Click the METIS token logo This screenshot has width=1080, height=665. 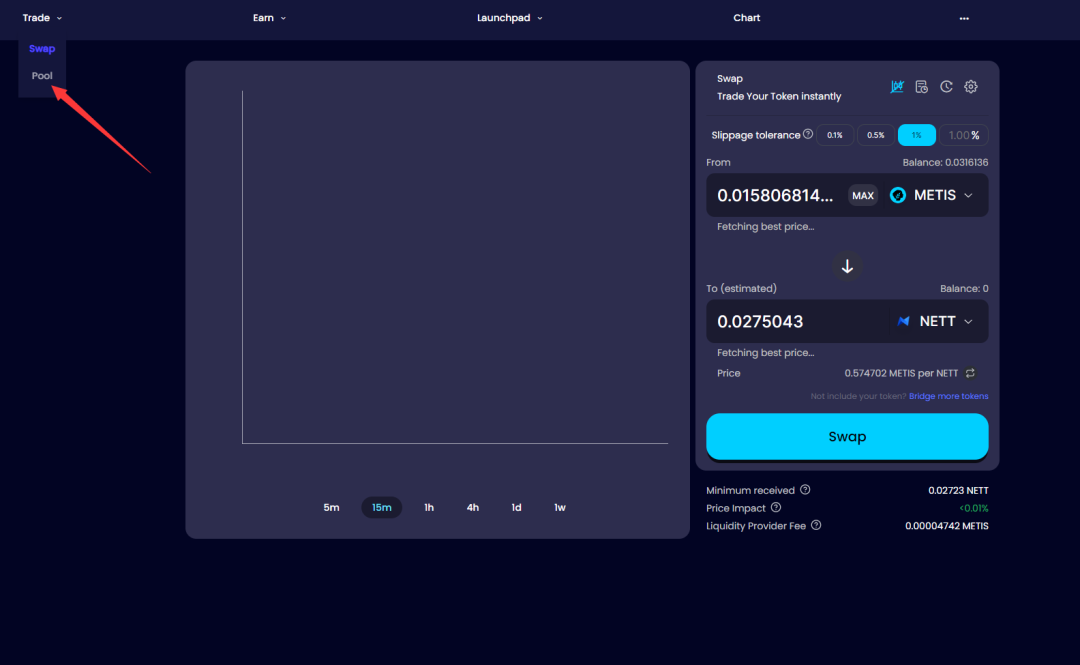pyautogui.click(x=897, y=195)
